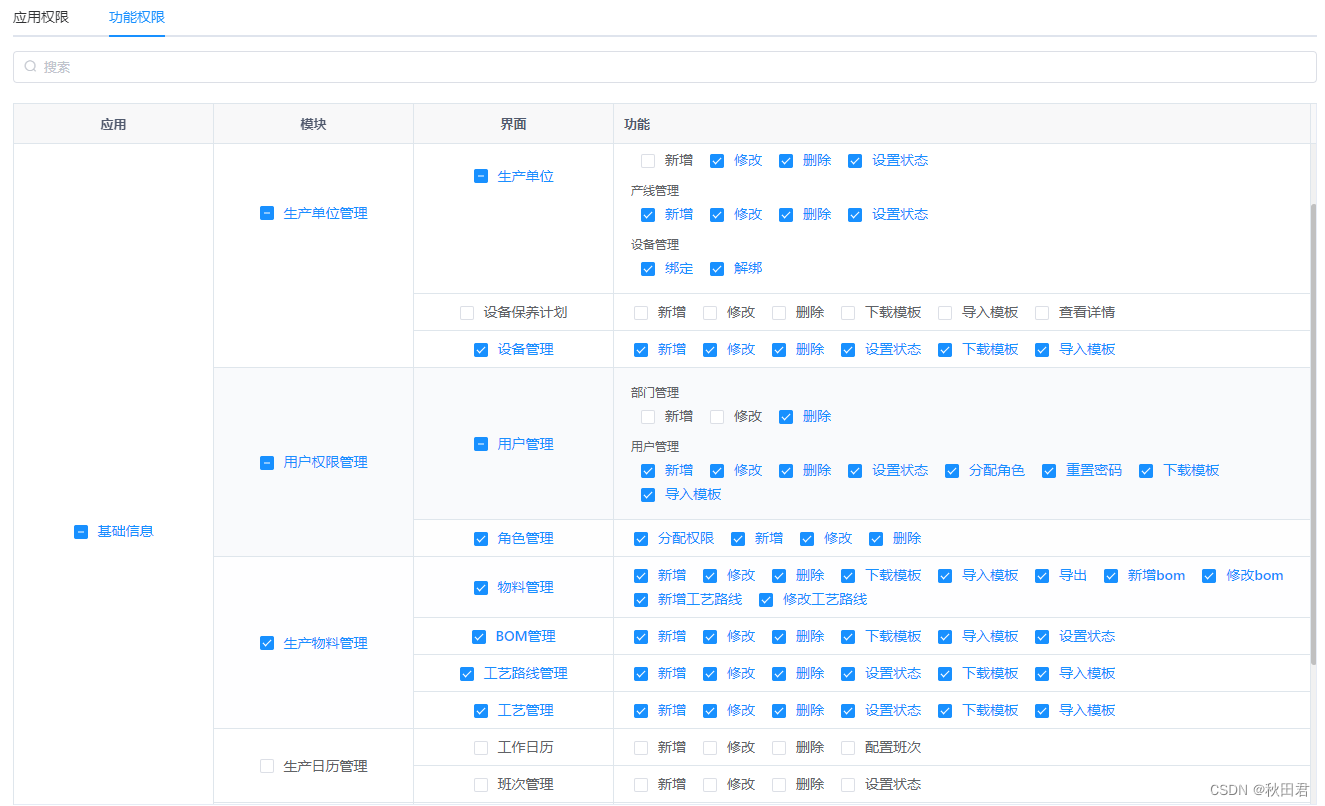Uncheck the 新增bom permission checkbox
The width and height of the screenshot is (1325, 806).
(1110, 575)
